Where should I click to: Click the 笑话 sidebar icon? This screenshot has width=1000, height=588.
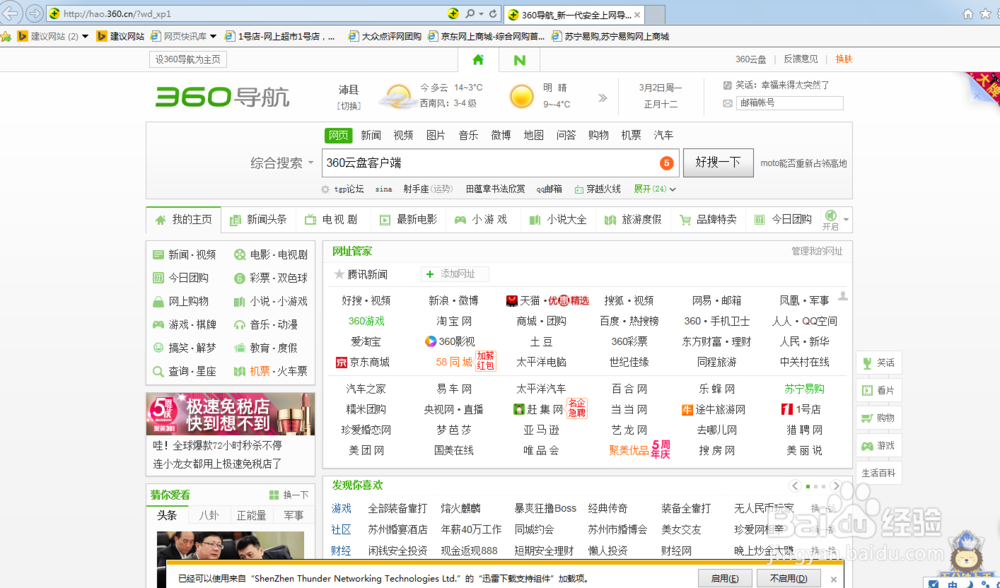click(x=867, y=363)
